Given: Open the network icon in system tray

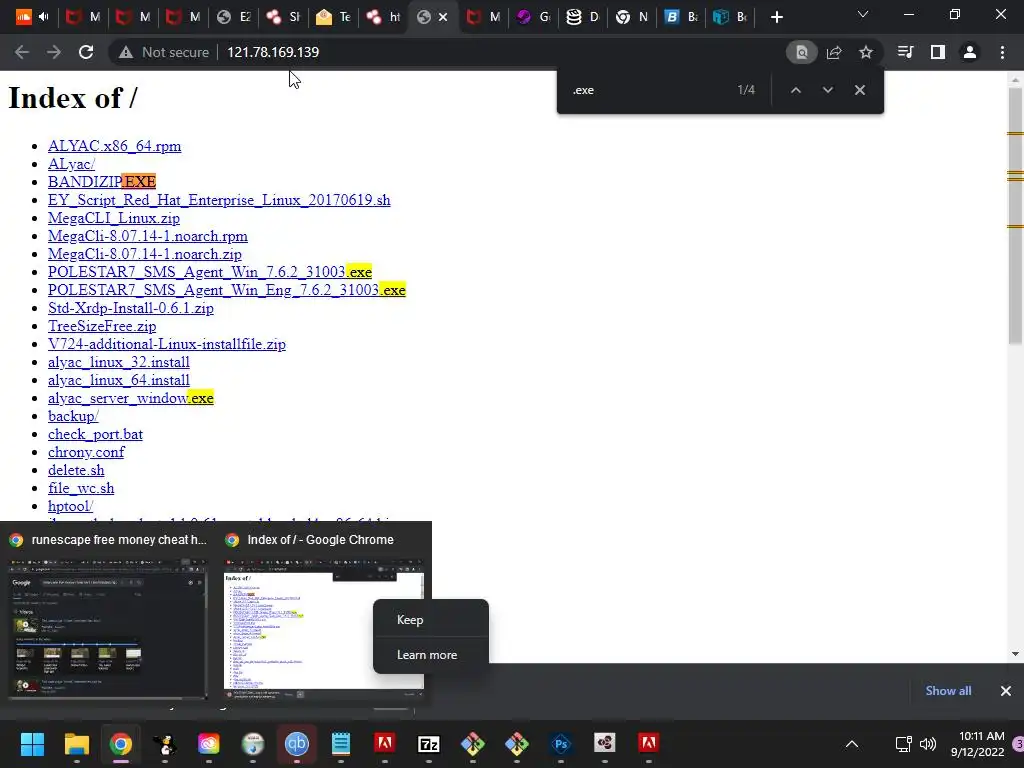Looking at the screenshot, I should tap(903, 743).
